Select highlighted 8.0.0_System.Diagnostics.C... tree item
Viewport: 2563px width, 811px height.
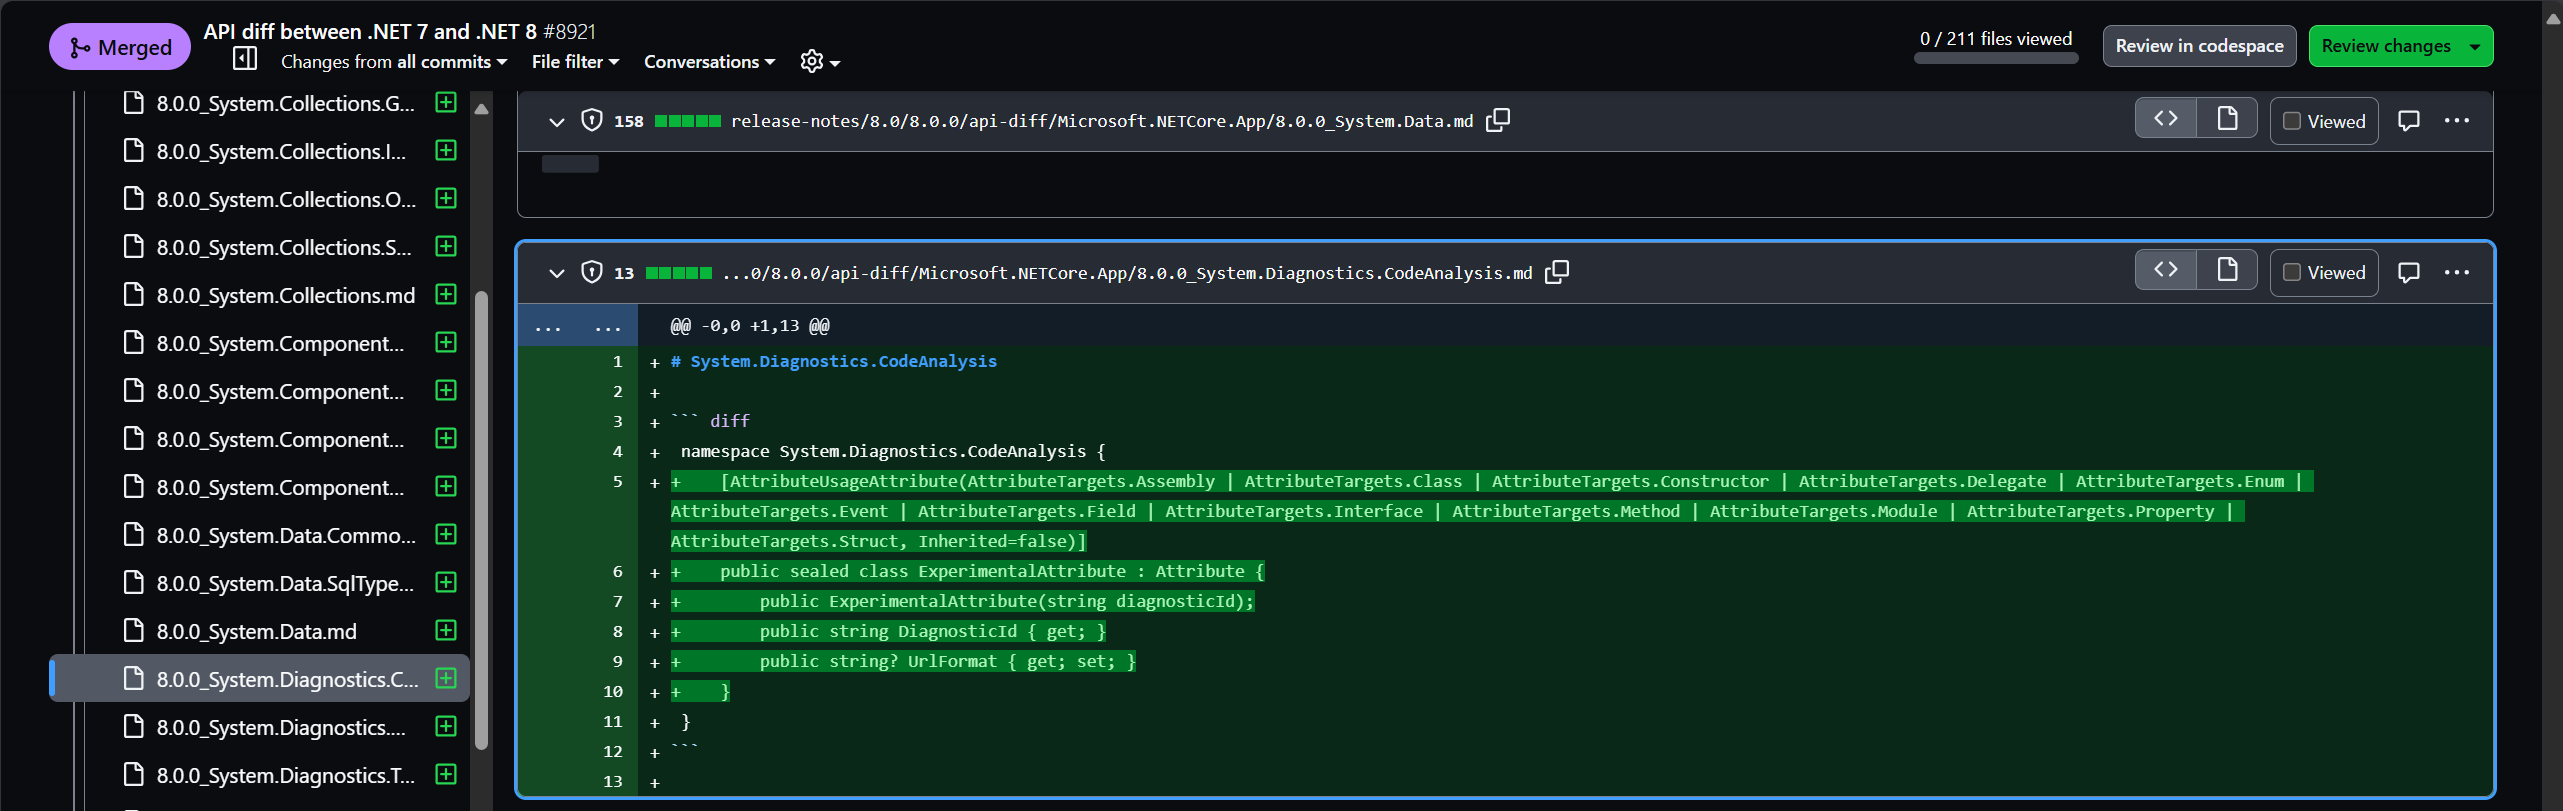[260, 679]
